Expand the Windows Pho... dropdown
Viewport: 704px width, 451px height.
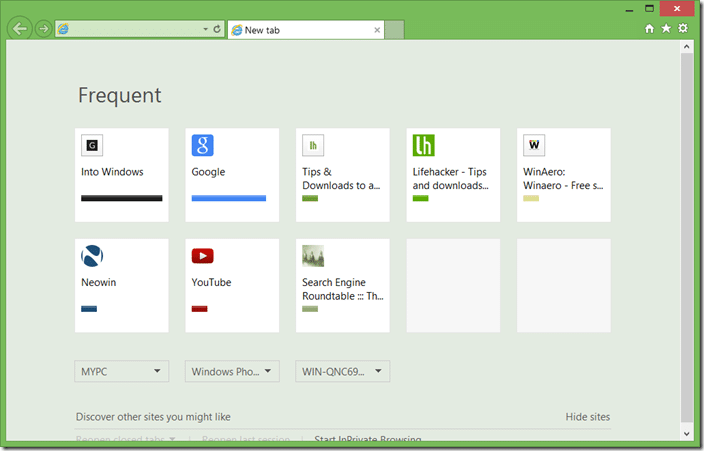pos(232,371)
